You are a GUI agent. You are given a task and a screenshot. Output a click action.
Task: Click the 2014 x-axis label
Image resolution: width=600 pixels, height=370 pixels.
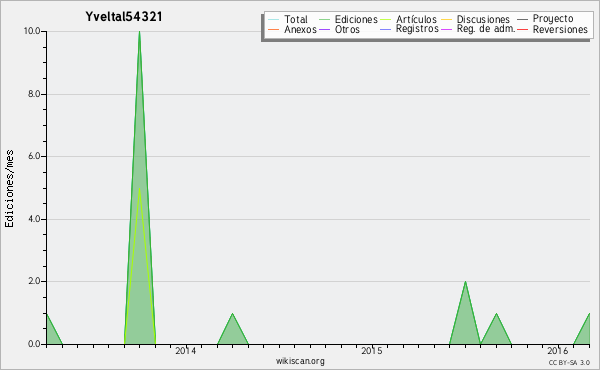point(186,351)
